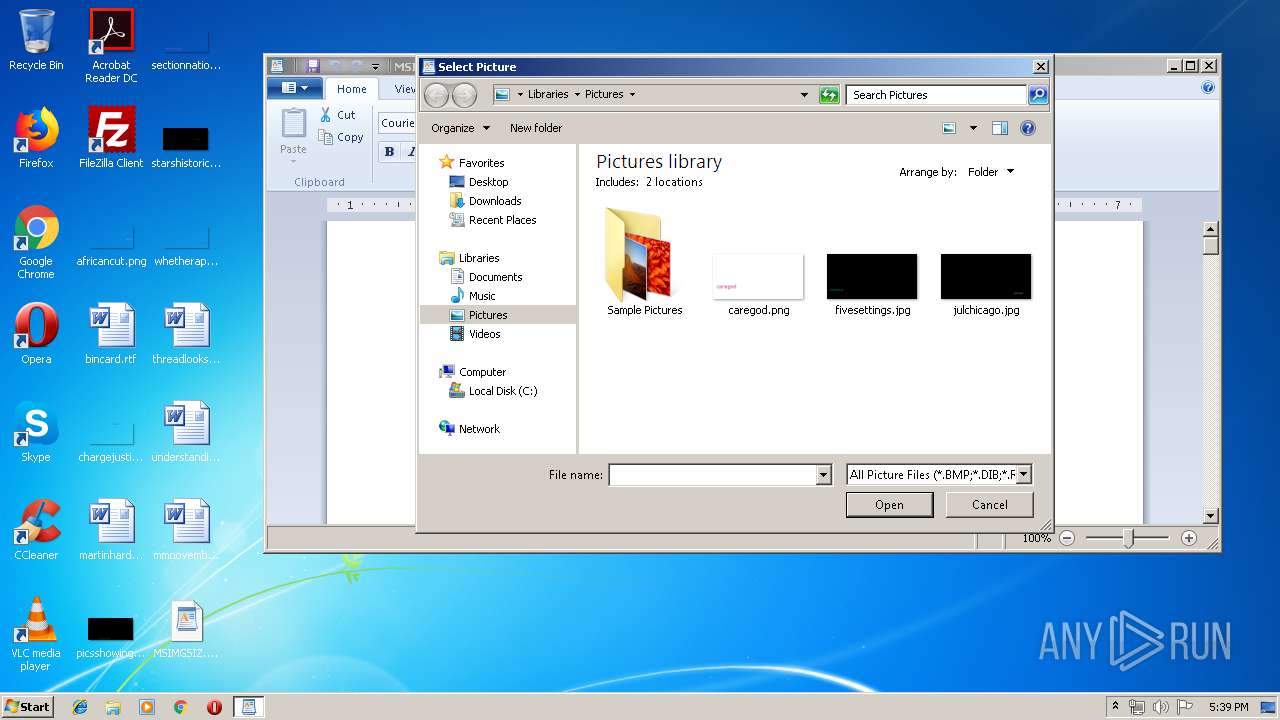Viewport: 1280px width, 720px height.
Task: Open WordPad application menu button
Action: coord(294,89)
